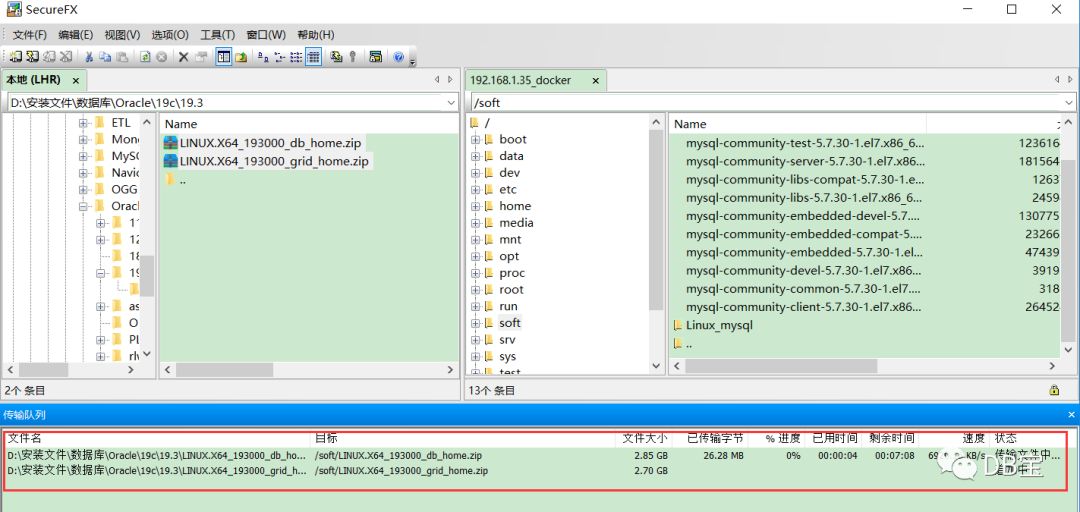Screen dimensions: 1080x512
Task: Click the synchronize folders toolbar icon
Action: (x=336, y=57)
